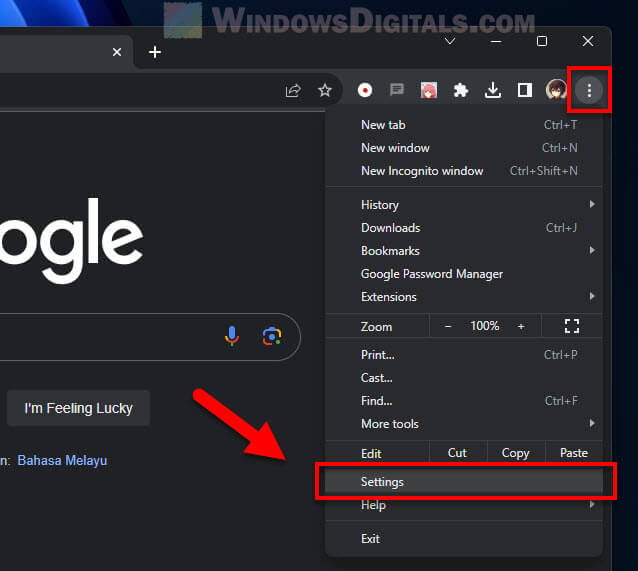The image size is (638, 571).
Task: Select New window menu item
Action: 464,148
